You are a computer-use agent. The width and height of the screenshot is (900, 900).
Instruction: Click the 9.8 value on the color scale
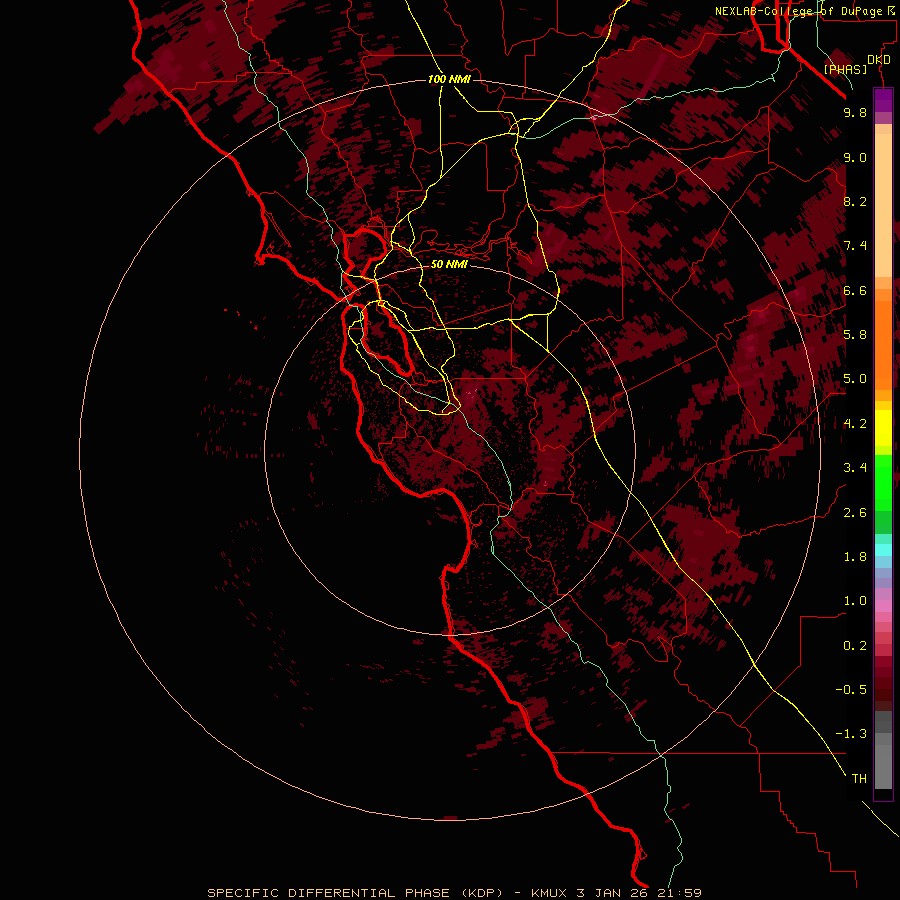855,112
